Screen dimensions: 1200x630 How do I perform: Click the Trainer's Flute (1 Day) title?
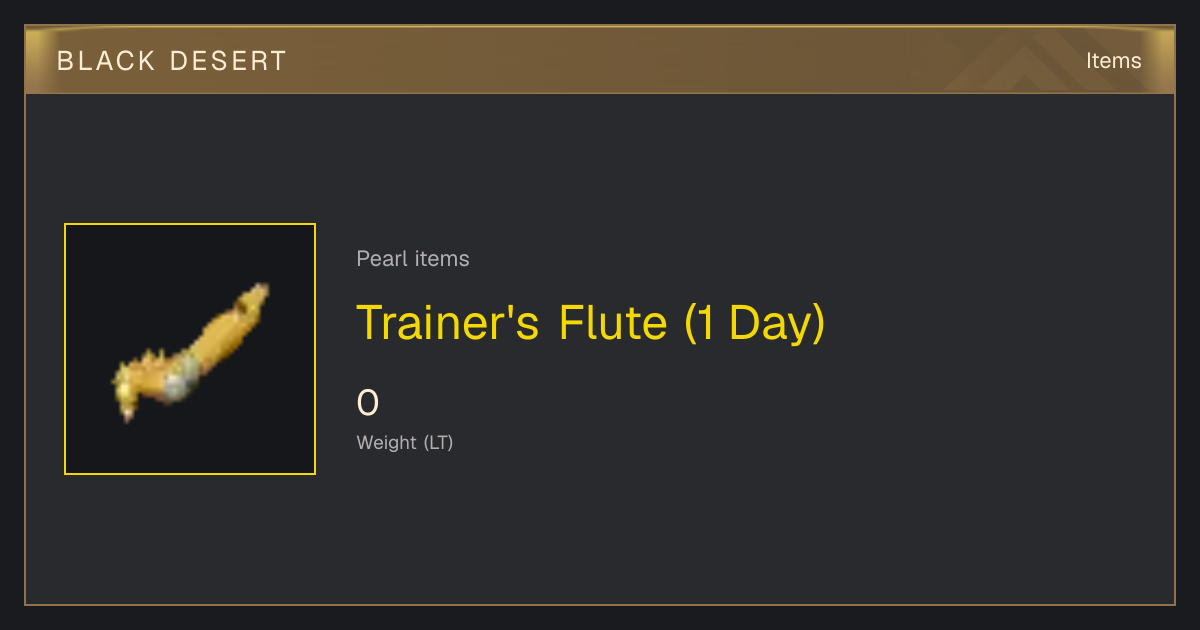point(591,323)
